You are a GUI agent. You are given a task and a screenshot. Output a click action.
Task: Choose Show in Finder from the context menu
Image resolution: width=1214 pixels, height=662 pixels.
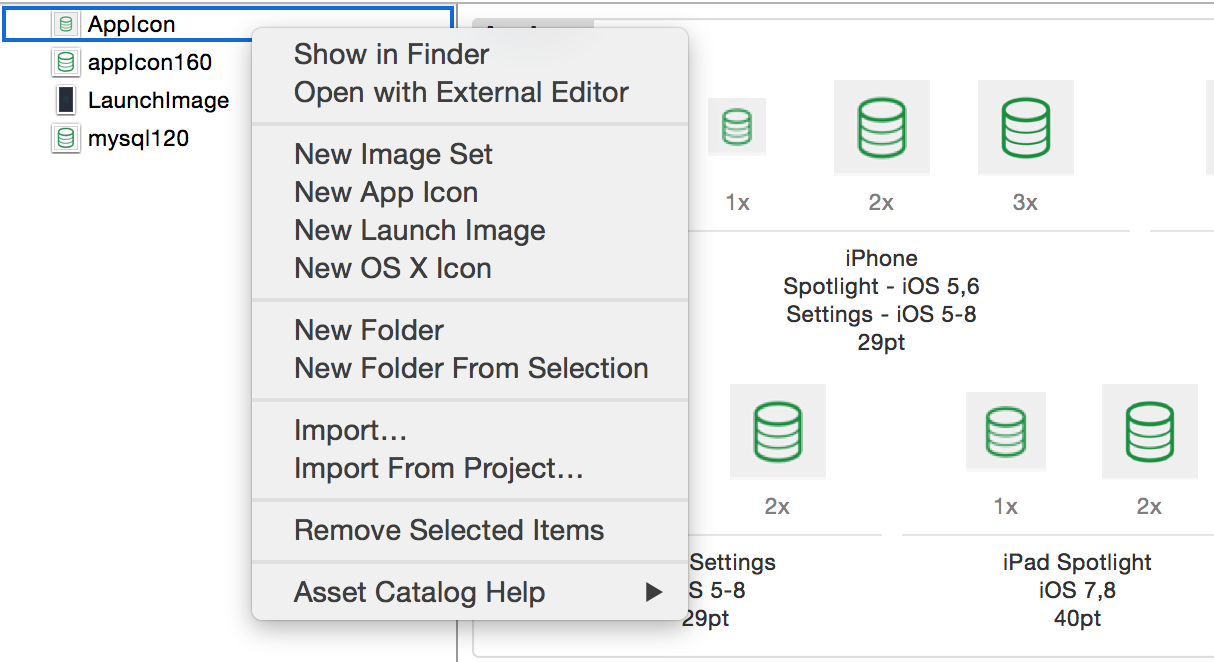[391, 54]
